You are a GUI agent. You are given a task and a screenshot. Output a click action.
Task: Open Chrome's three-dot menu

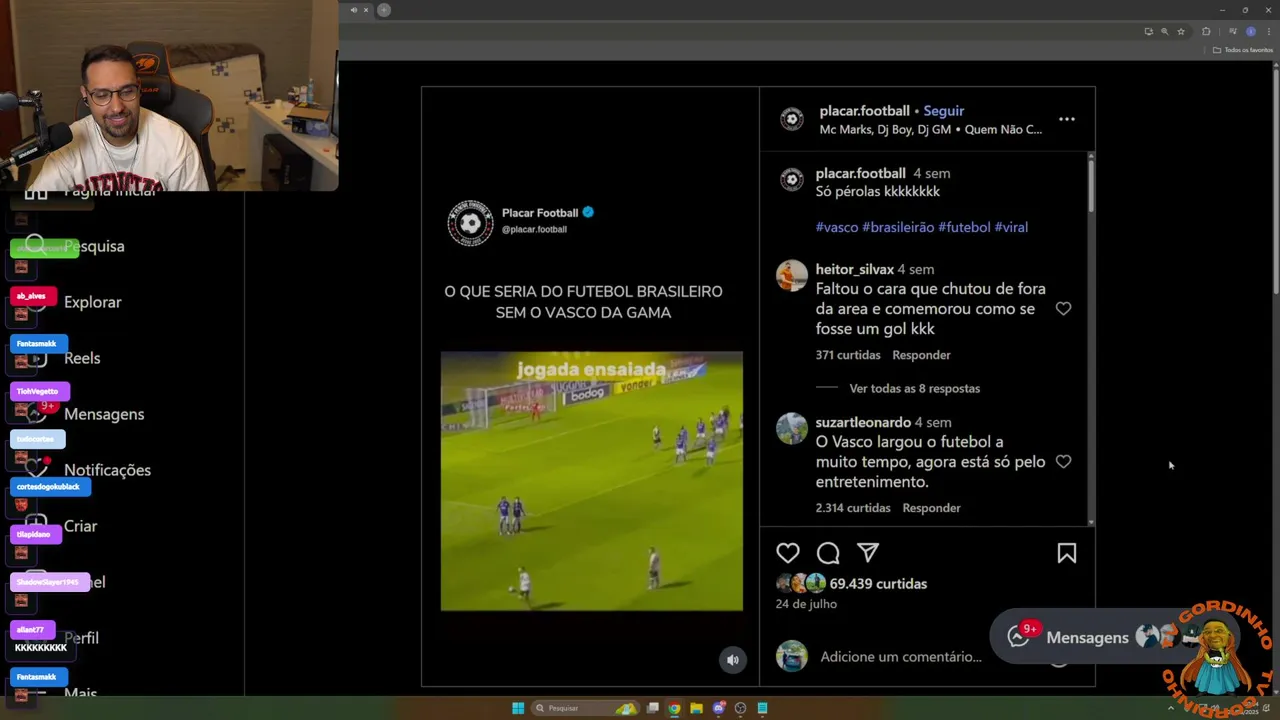click(1268, 31)
